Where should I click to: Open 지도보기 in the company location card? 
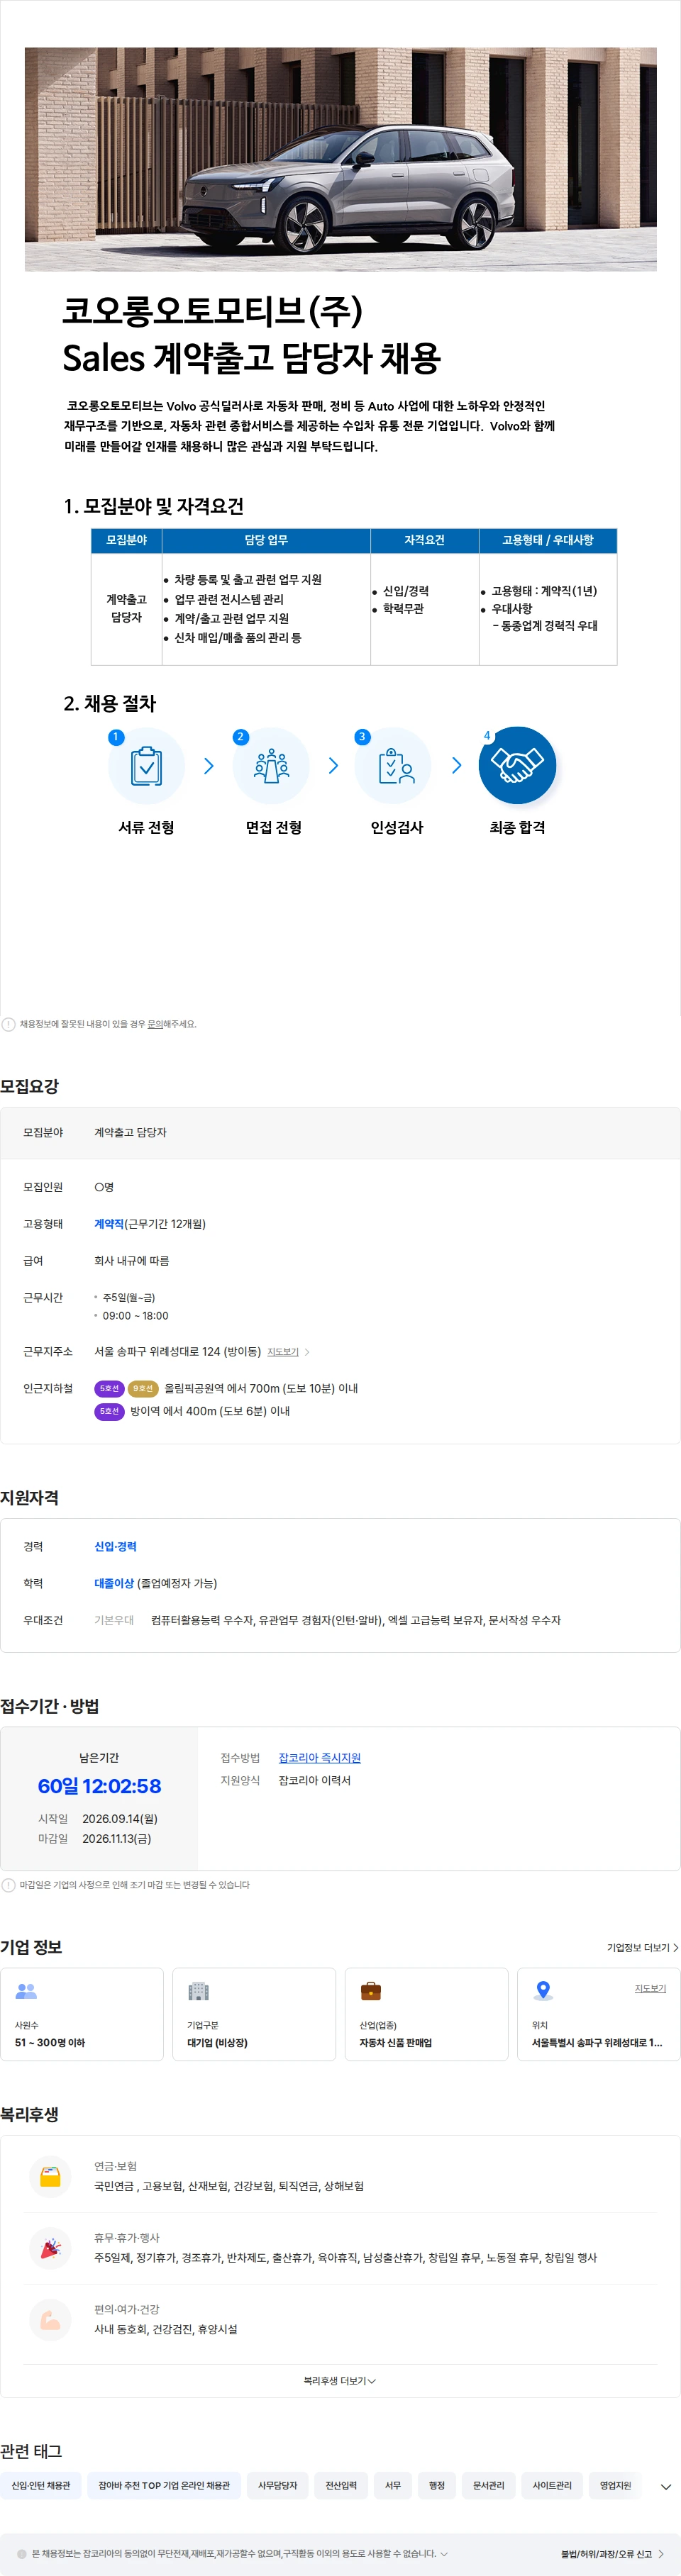click(x=650, y=1988)
